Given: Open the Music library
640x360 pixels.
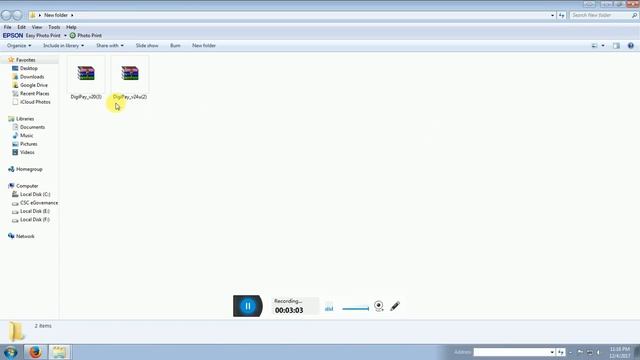Looking at the screenshot, I should (27, 136).
